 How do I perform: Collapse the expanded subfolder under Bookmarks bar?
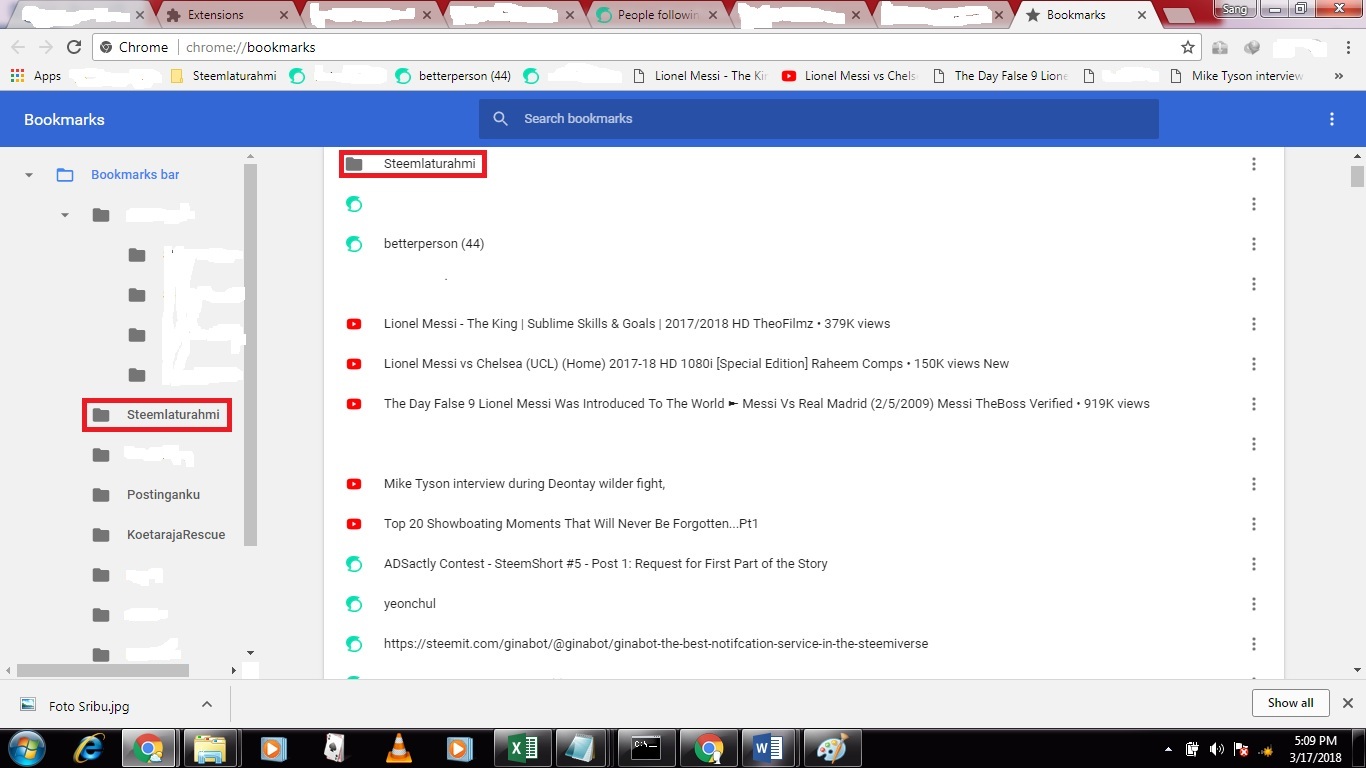click(x=65, y=215)
